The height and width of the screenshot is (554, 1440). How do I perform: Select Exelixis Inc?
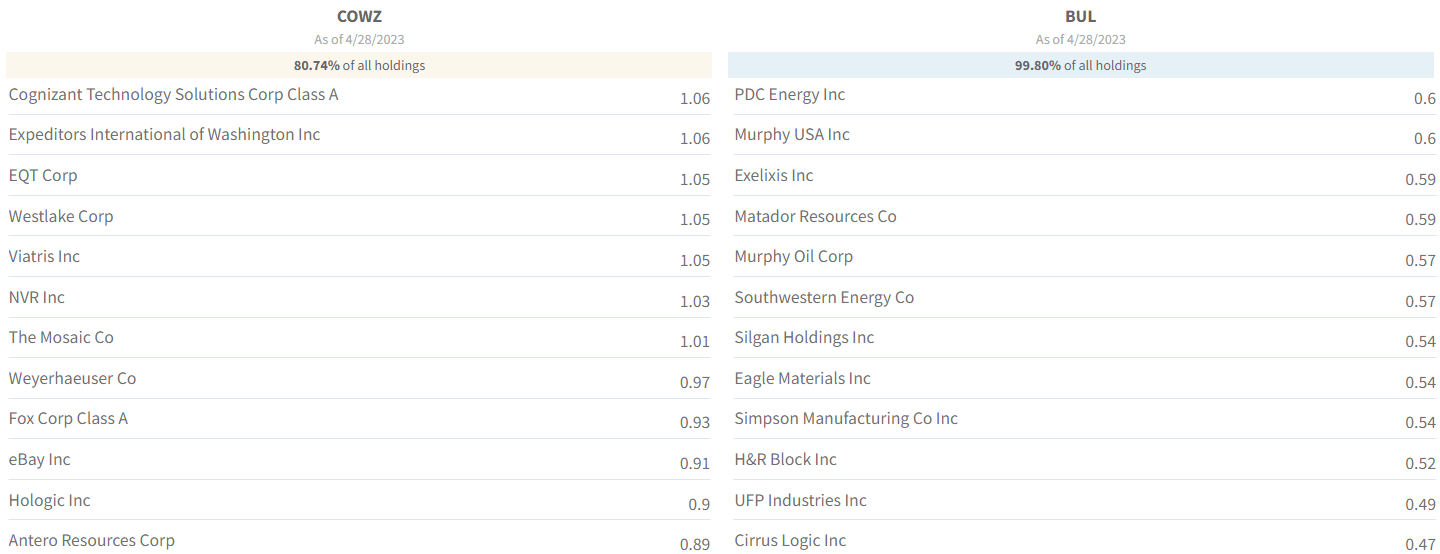point(774,175)
